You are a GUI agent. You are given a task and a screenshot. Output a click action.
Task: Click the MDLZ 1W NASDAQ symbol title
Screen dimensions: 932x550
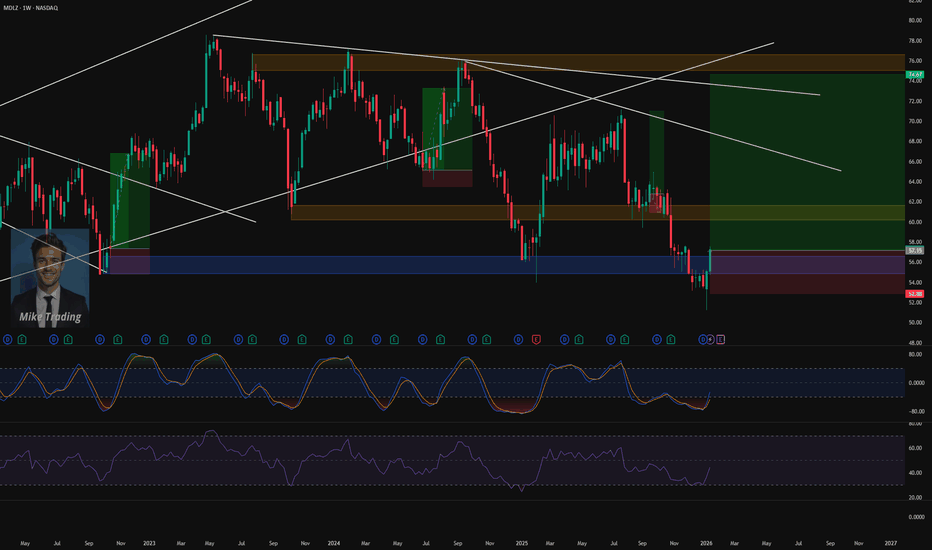coord(31,8)
